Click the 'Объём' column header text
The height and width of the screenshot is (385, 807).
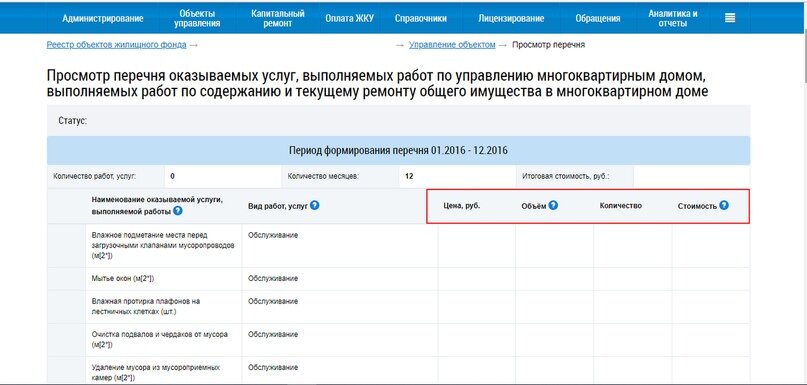533,205
